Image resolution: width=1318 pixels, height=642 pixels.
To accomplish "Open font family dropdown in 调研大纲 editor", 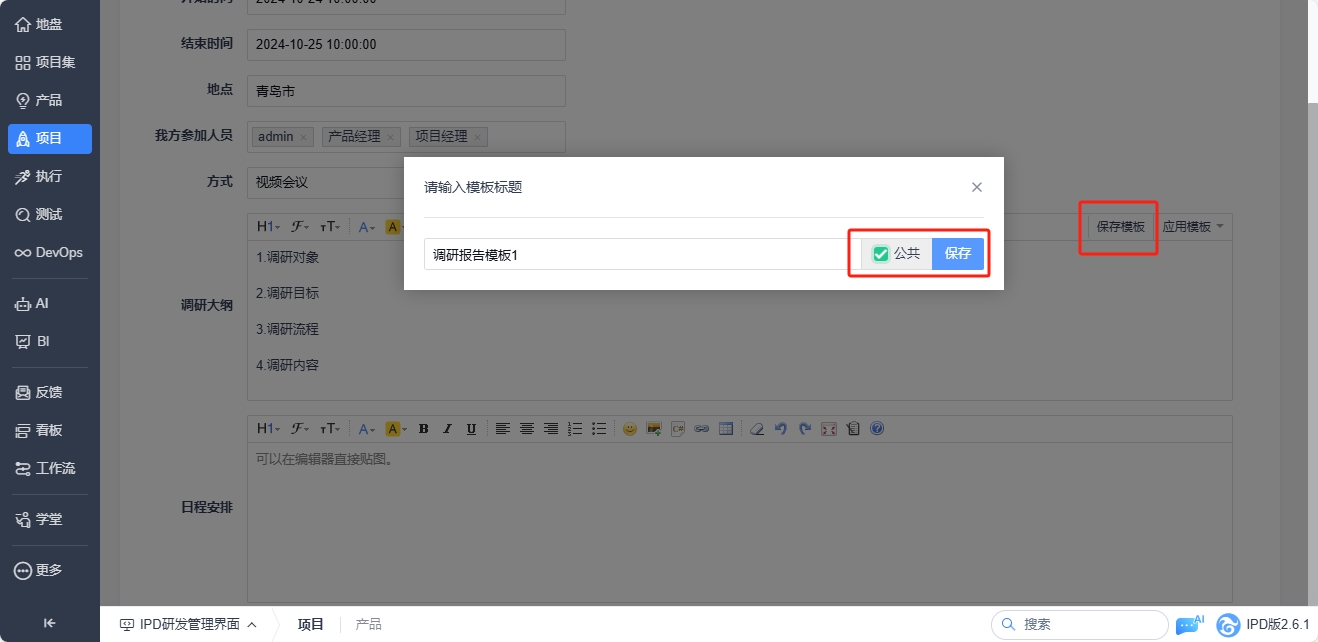I will coord(300,227).
